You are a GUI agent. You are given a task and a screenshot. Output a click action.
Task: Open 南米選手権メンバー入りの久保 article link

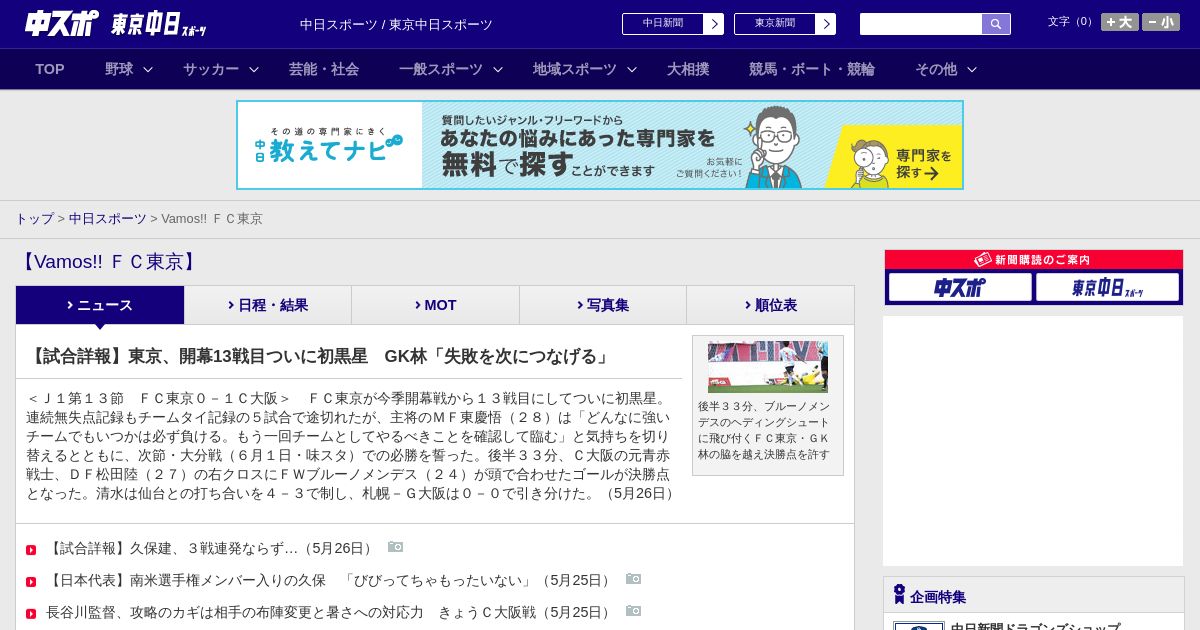(330, 580)
